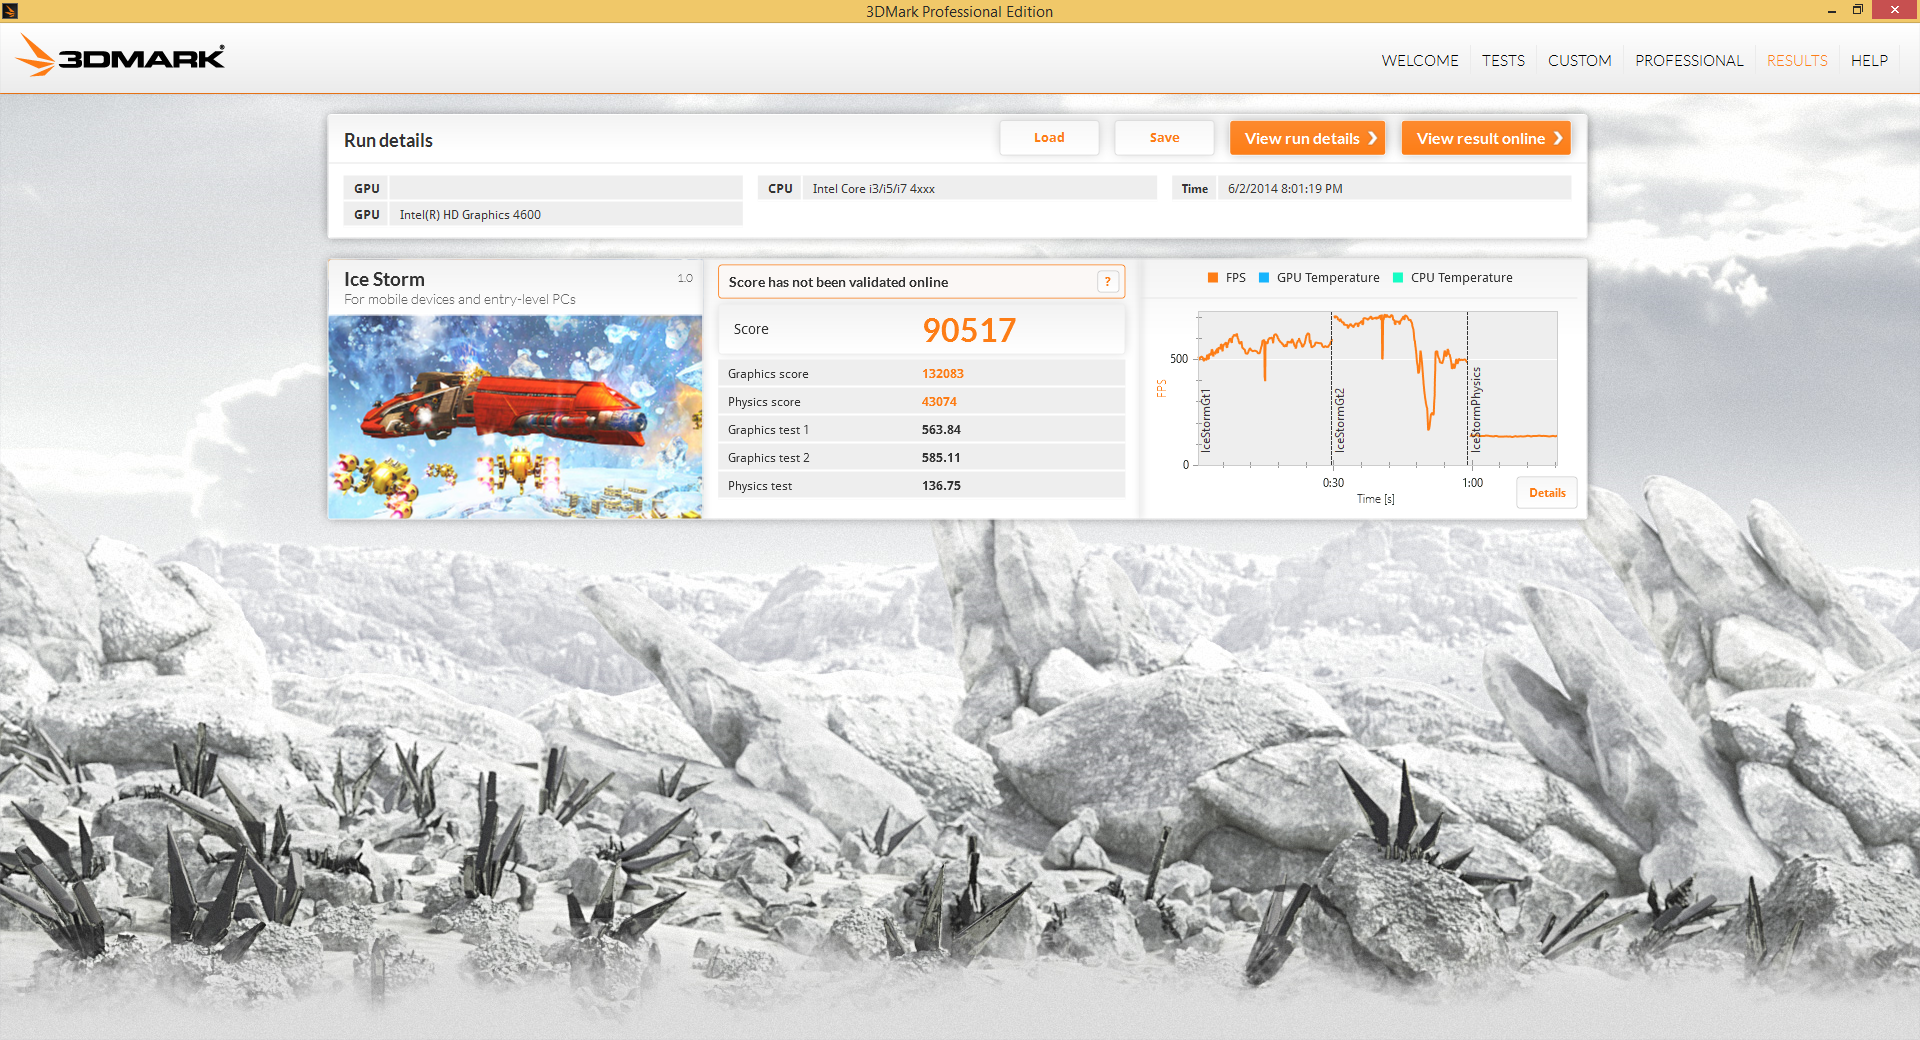1920x1040 pixels.
Task: Click the Ice Storm version number 1.0
Action: (x=685, y=278)
